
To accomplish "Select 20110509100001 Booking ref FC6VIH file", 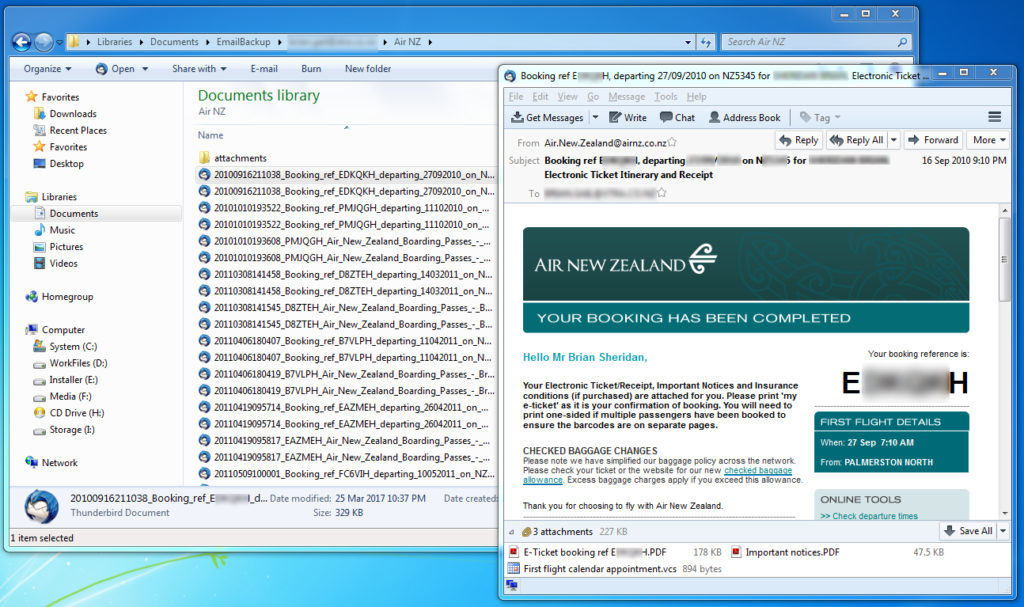I will [x=346, y=474].
